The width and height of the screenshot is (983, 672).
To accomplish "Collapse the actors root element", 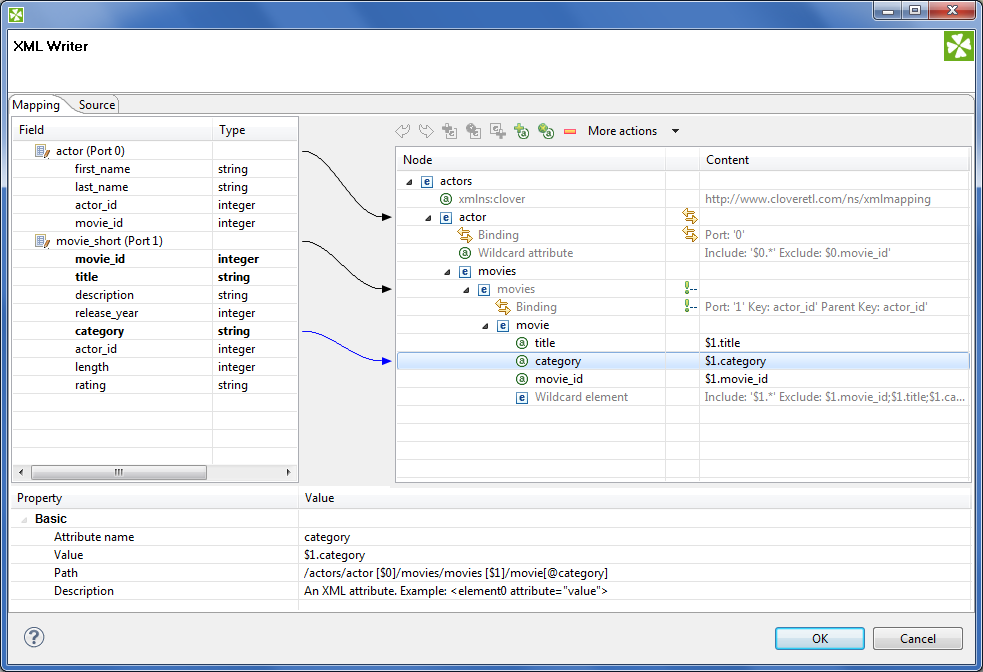I will 409,182.
